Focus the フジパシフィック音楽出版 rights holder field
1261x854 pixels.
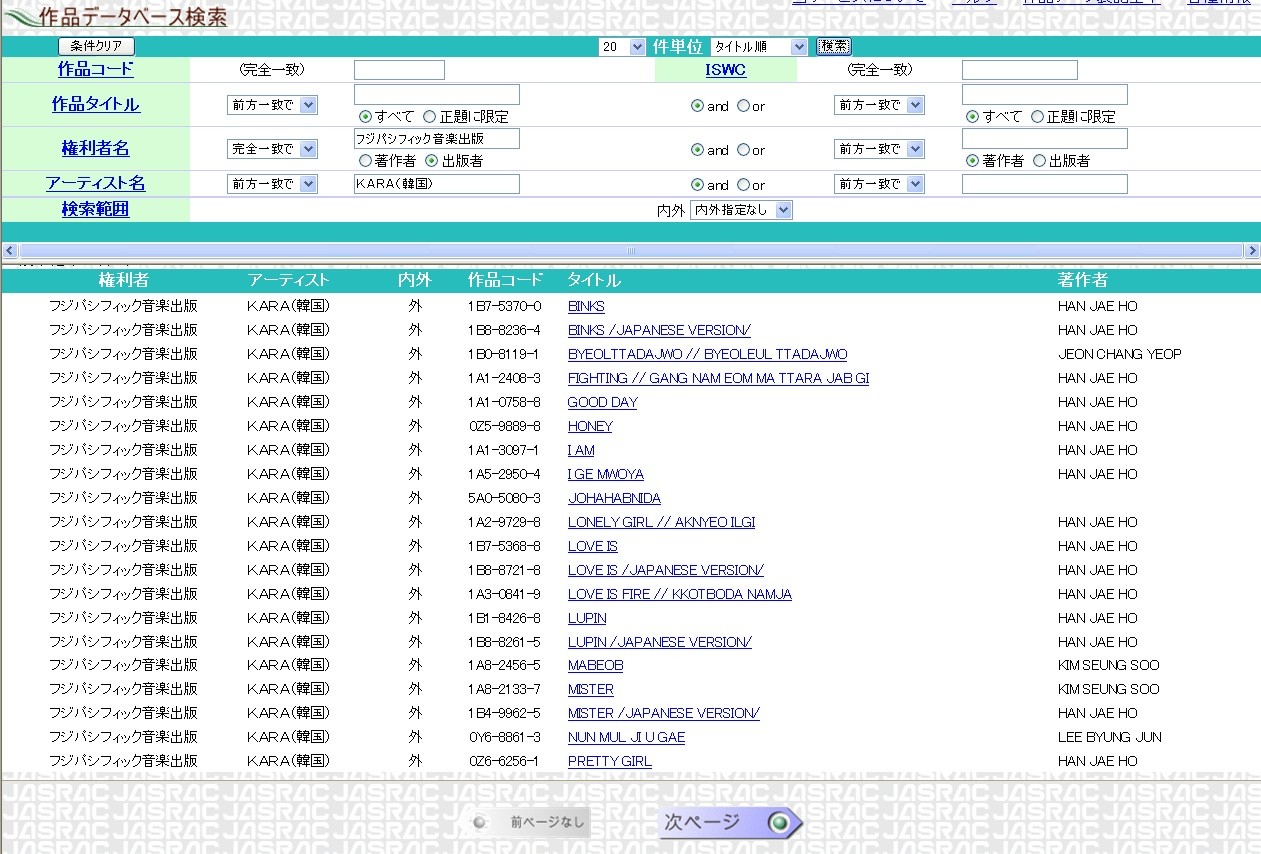coord(437,138)
